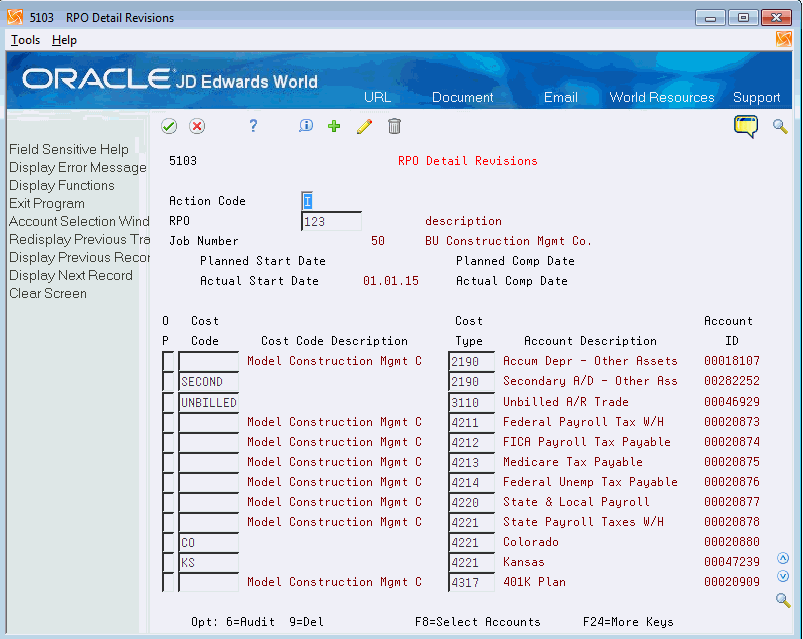Image resolution: width=803 pixels, height=639 pixels.
Task: Open the blue question mark help icon
Action: pyautogui.click(x=253, y=126)
